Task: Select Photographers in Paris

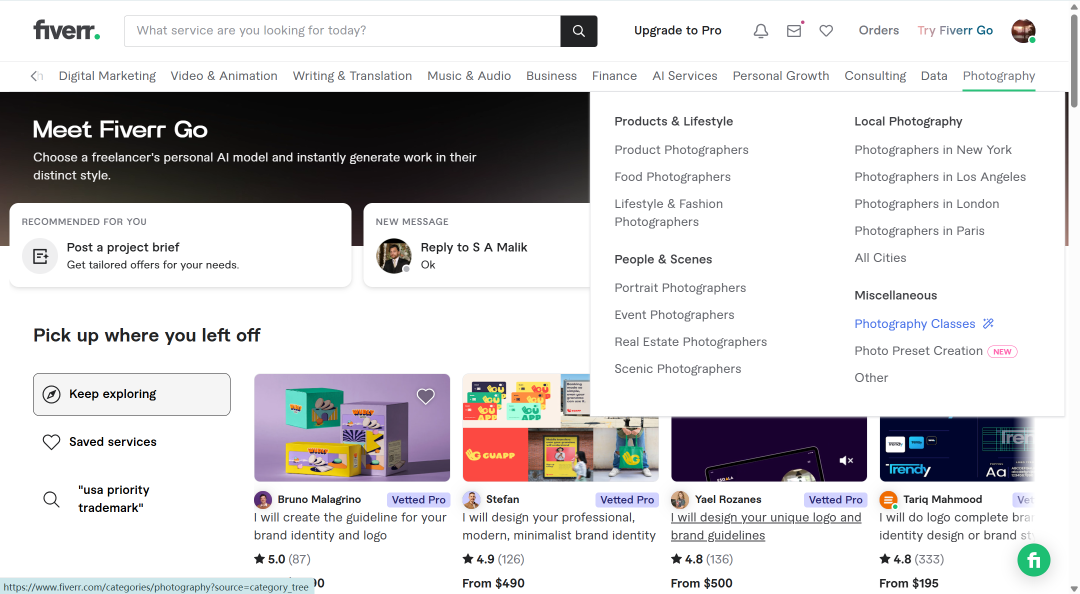Action: coord(919,230)
